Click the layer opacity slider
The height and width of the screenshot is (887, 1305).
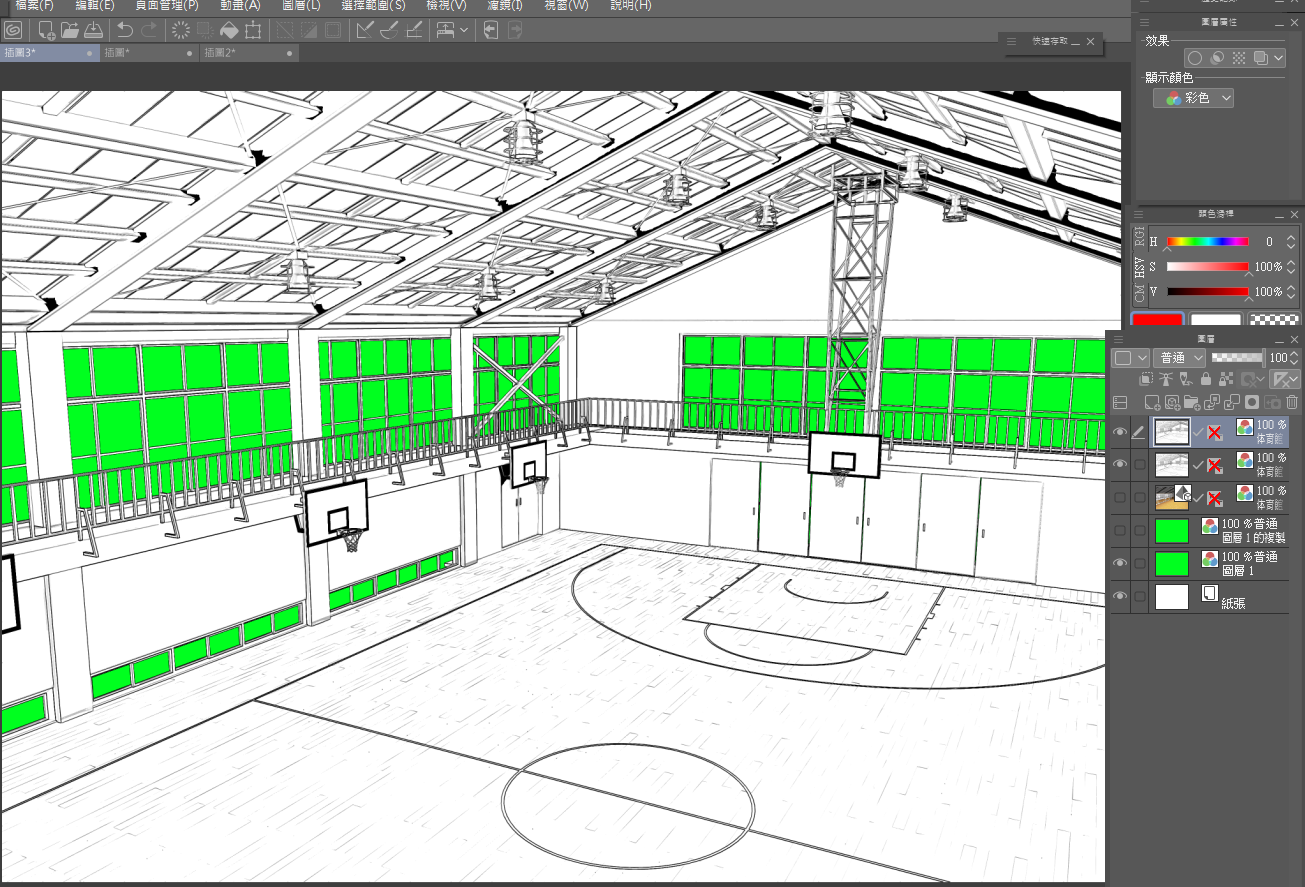(1237, 357)
